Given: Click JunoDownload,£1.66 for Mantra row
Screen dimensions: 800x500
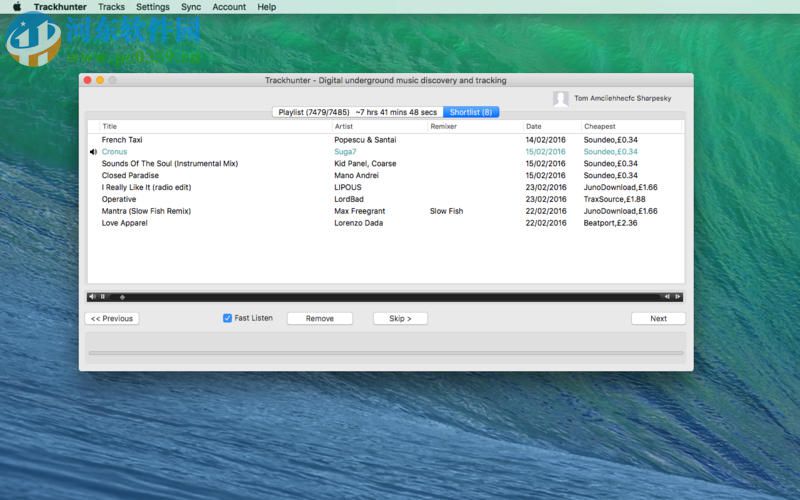Looking at the screenshot, I should click(x=620, y=211).
